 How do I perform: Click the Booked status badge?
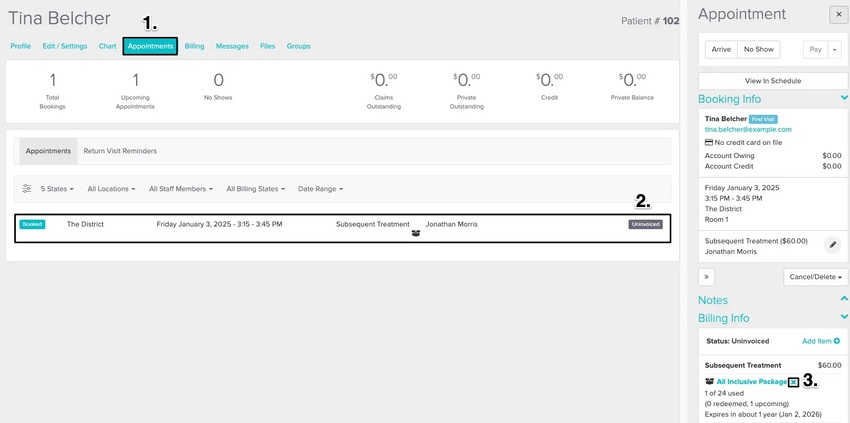(x=33, y=224)
